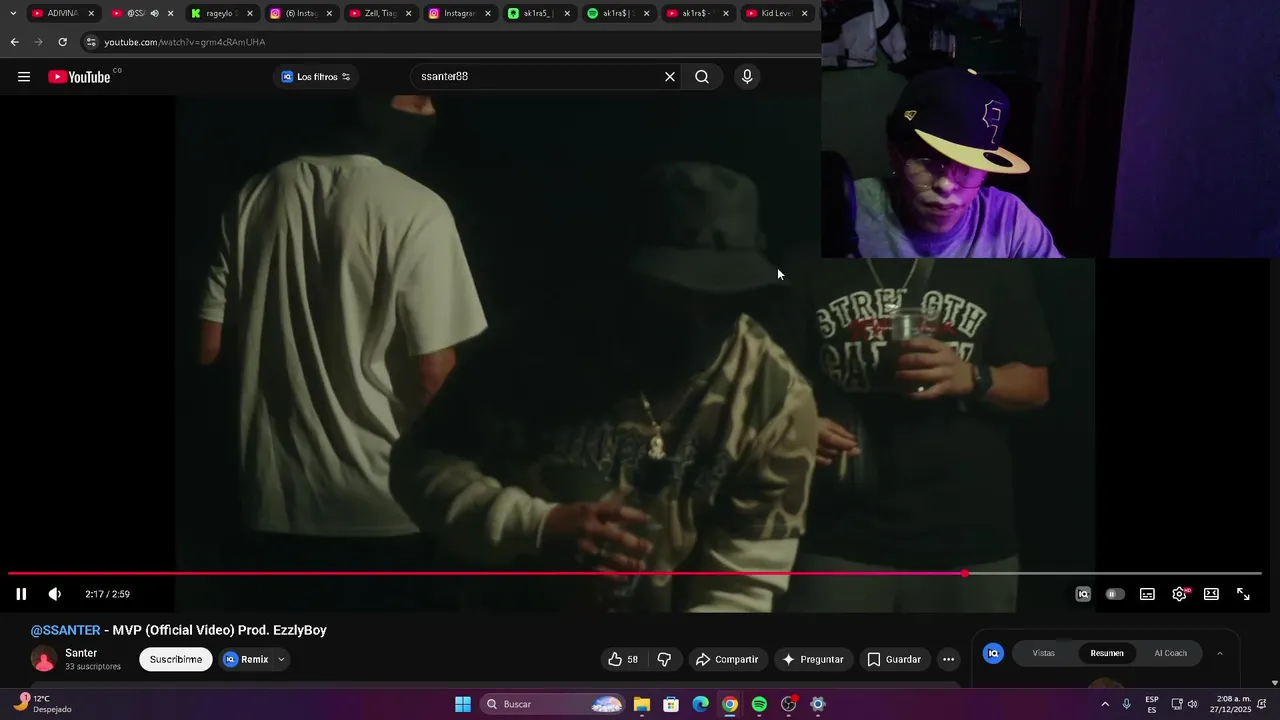Collapse the vidIQ panel with the chevron
The image size is (1280, 720).
[1219, 653]
